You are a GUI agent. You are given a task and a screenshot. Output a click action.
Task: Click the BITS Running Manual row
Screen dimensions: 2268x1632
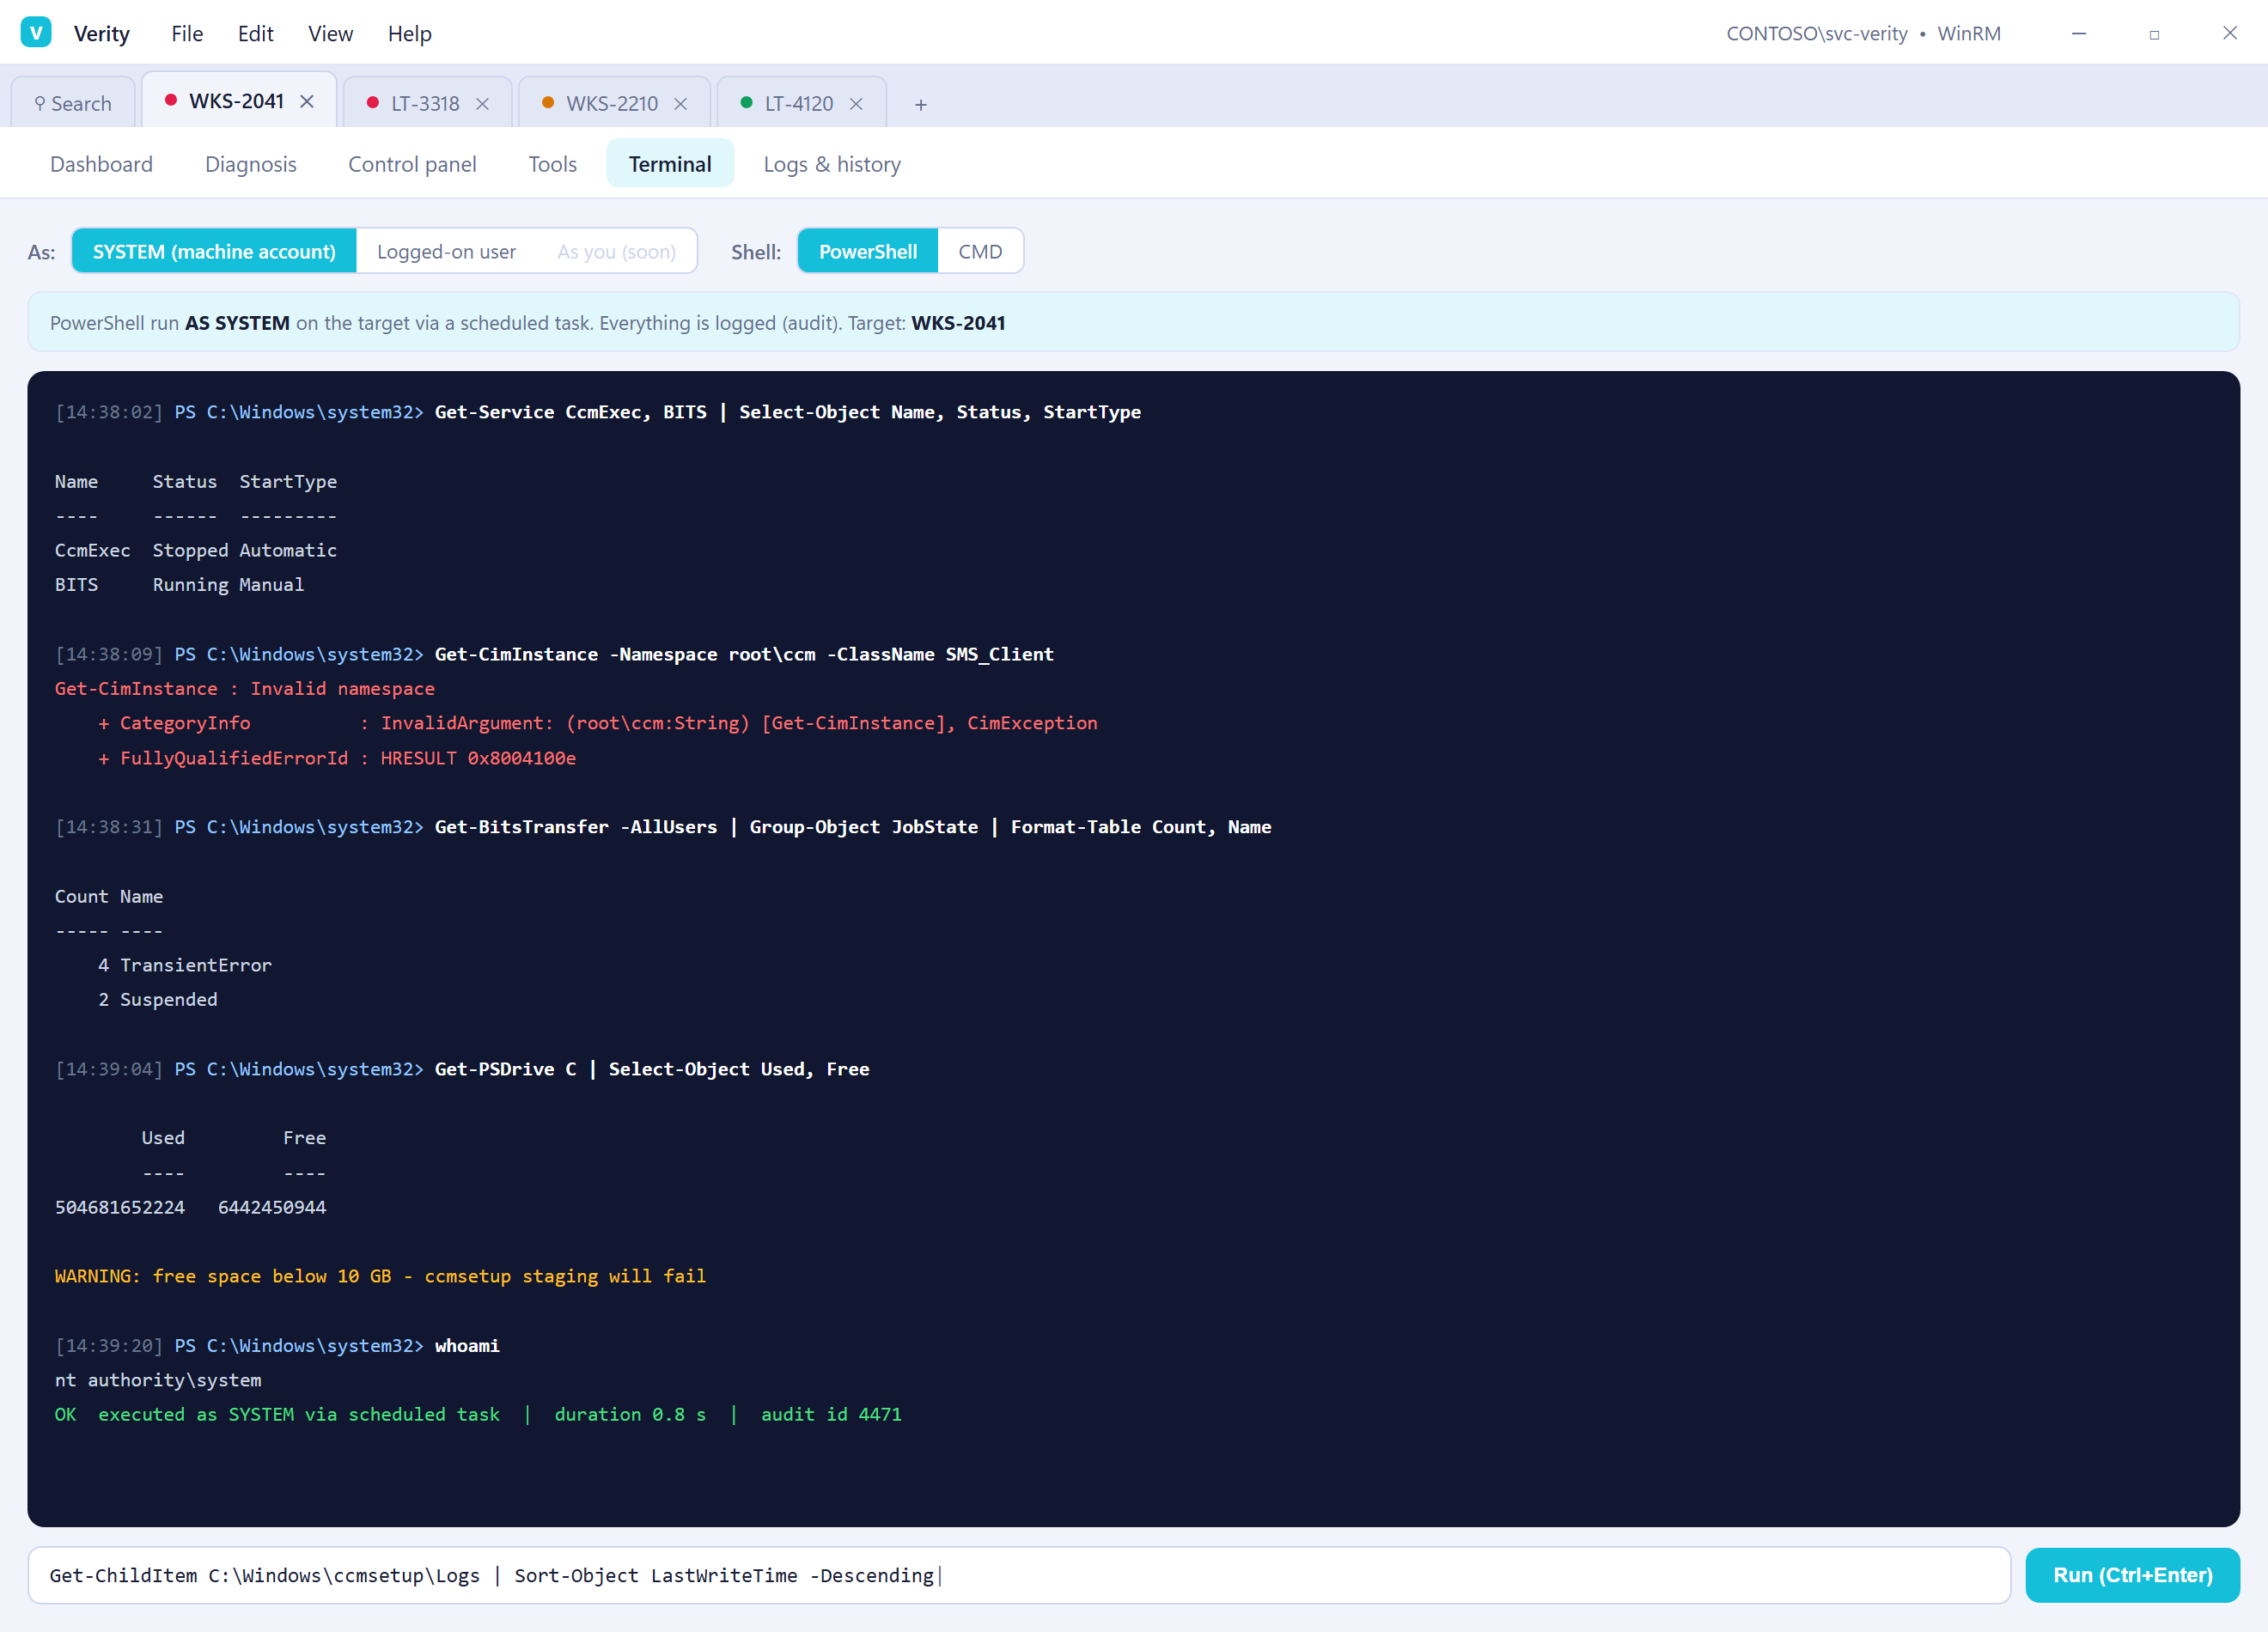coord(179,584)
